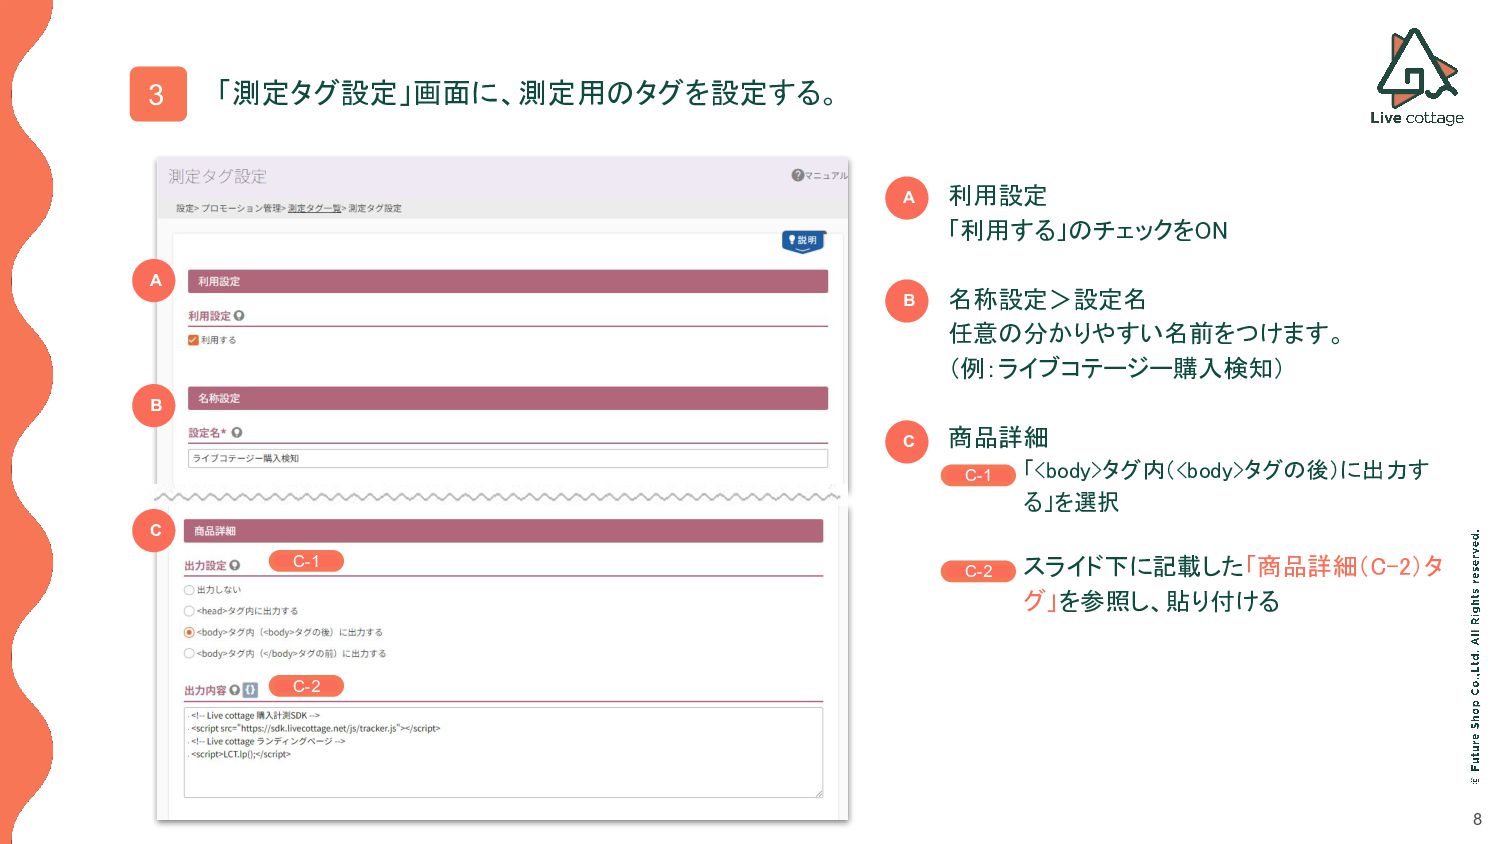Open the 説明 explanation button
The width and height of the screenshot is (1500, 844).
[x=802, y=241]
